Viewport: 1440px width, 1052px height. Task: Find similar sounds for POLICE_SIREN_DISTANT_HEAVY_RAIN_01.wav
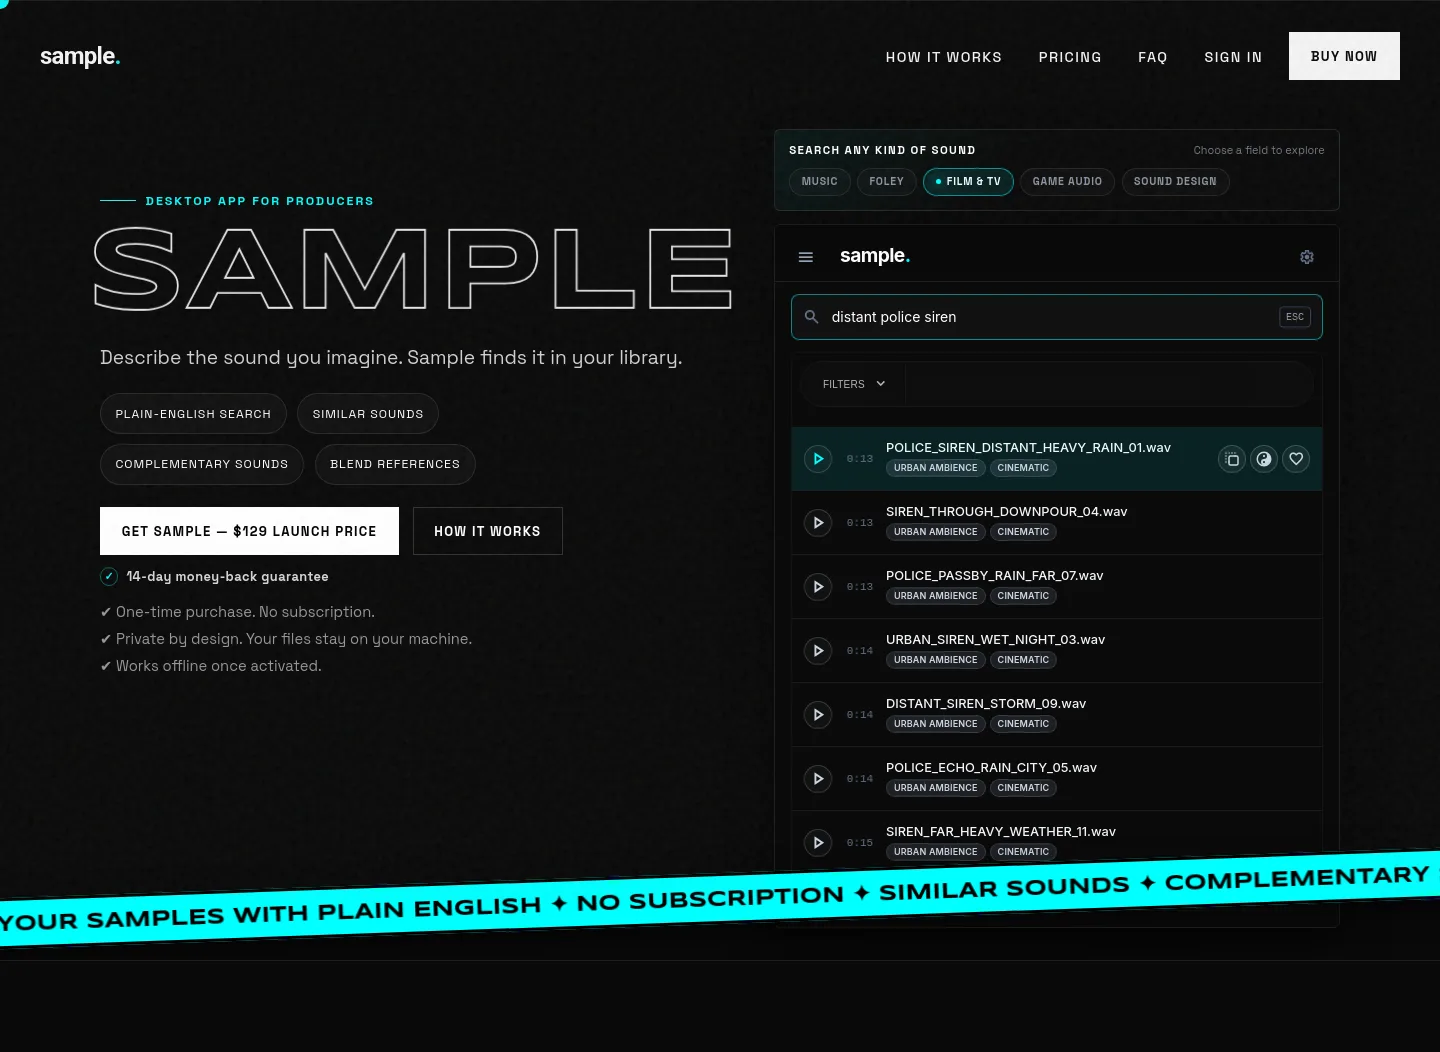[x=1232, y=459]
